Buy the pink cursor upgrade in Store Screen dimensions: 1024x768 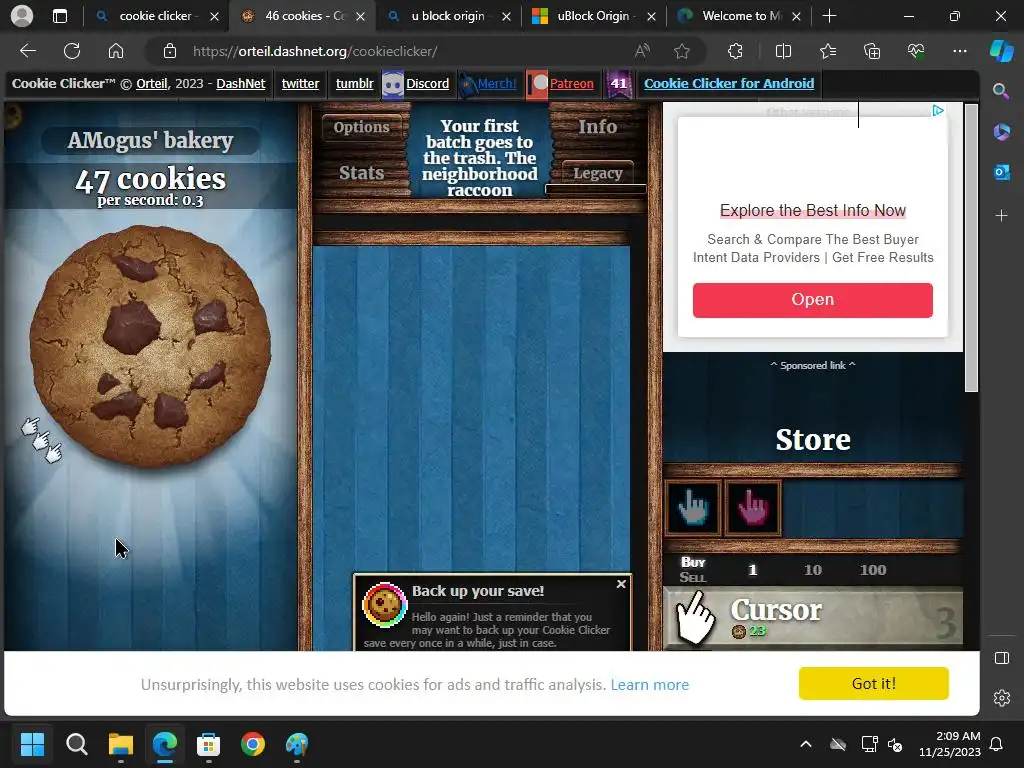coord(752,507)
